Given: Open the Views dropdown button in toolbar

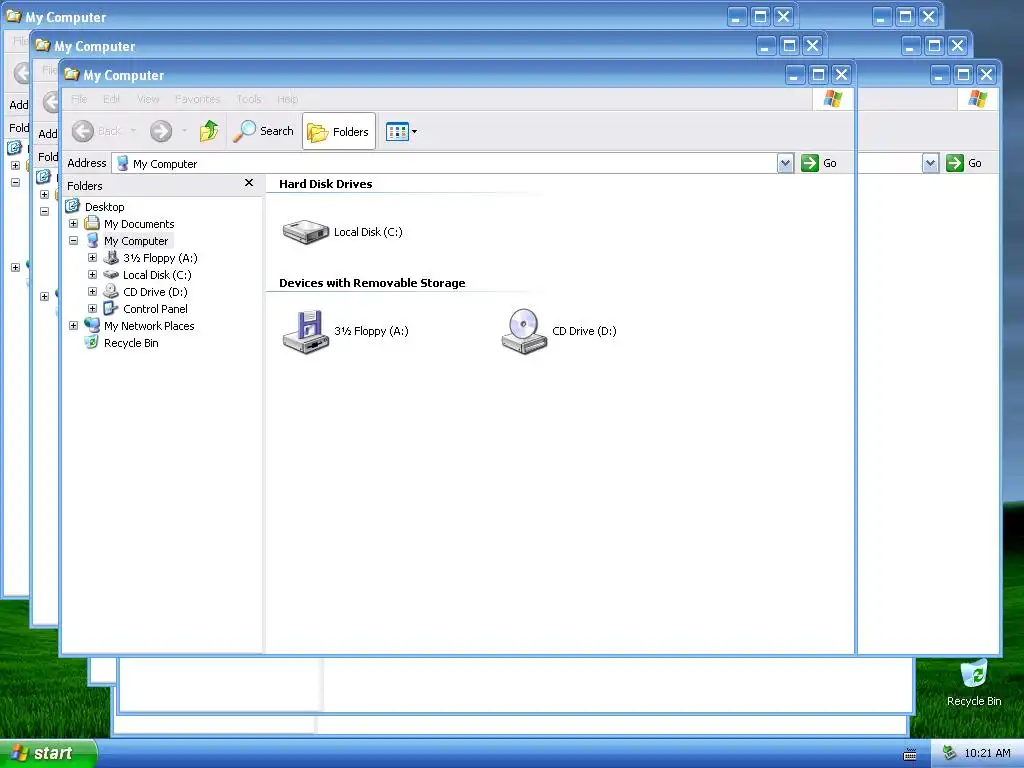Looking at the screenshot, I should [401, 131].
